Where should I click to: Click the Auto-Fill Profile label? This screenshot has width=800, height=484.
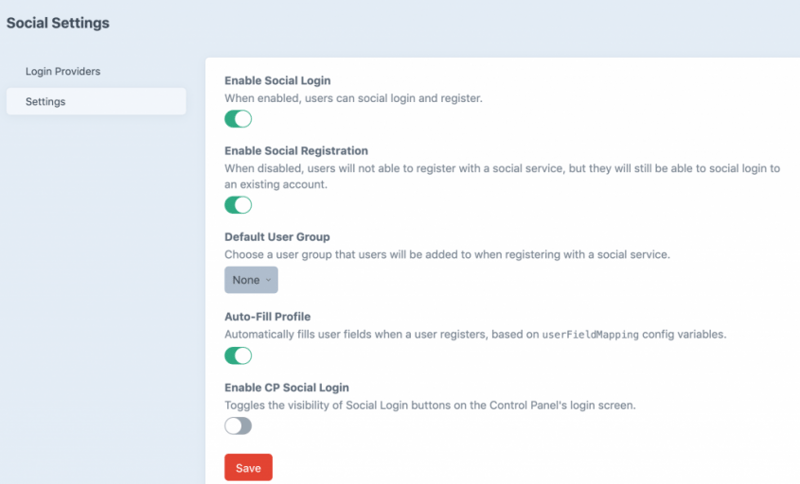tap(267, 316)
